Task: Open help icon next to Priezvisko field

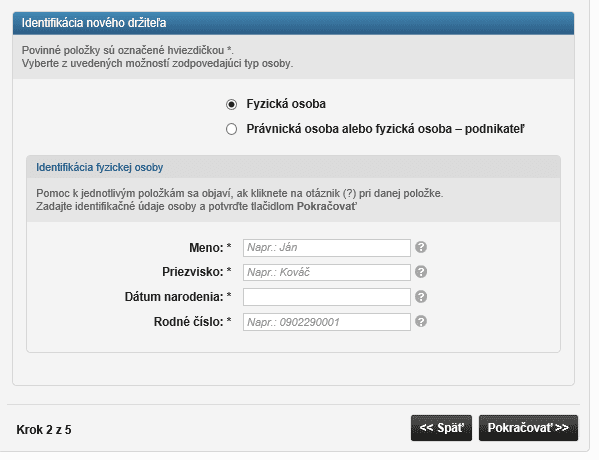Action: [x=421, y=272]
